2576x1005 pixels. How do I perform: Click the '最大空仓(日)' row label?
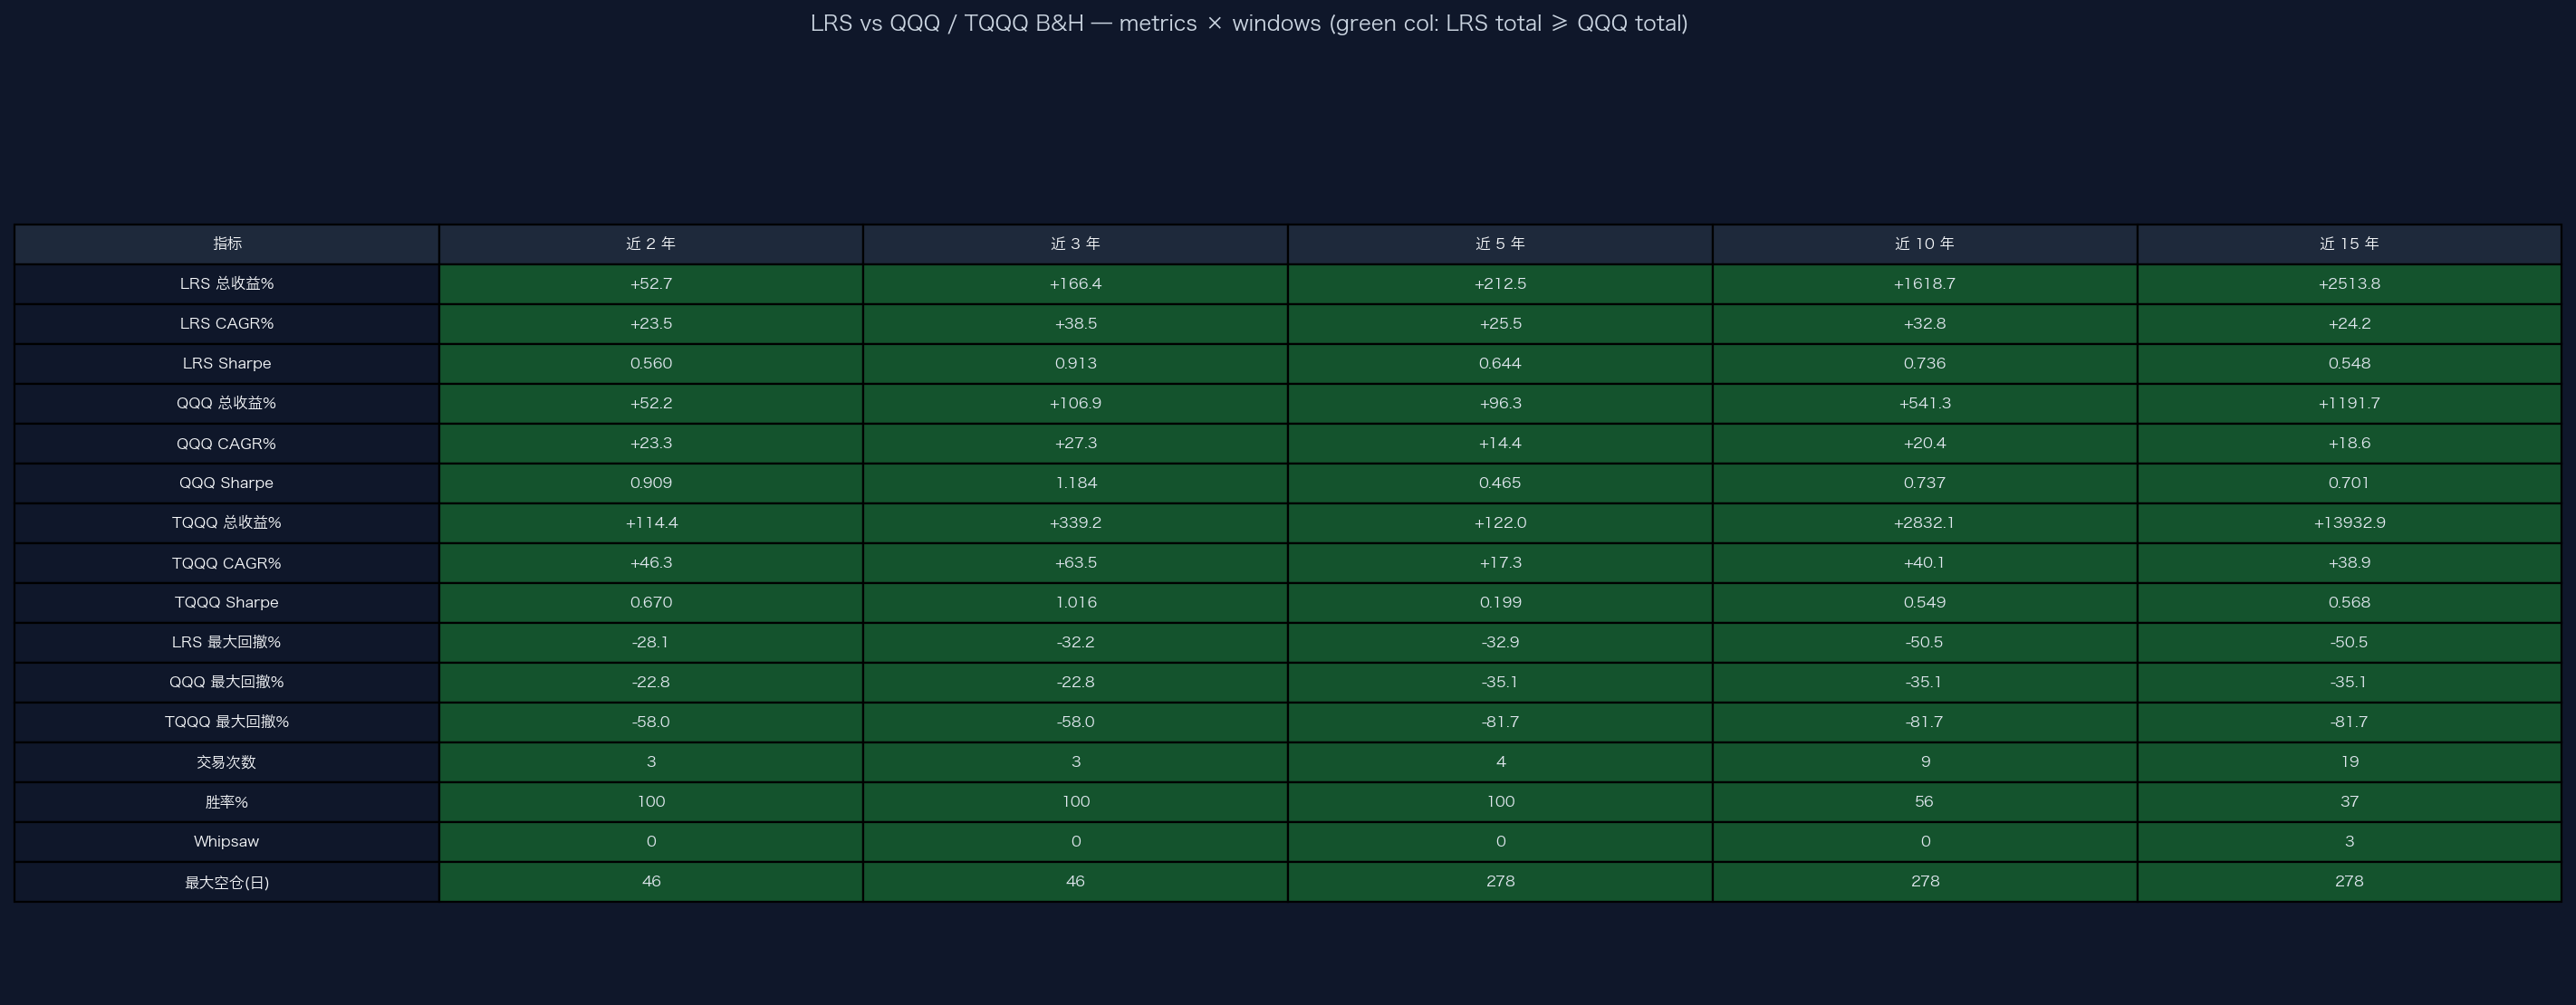227,882
